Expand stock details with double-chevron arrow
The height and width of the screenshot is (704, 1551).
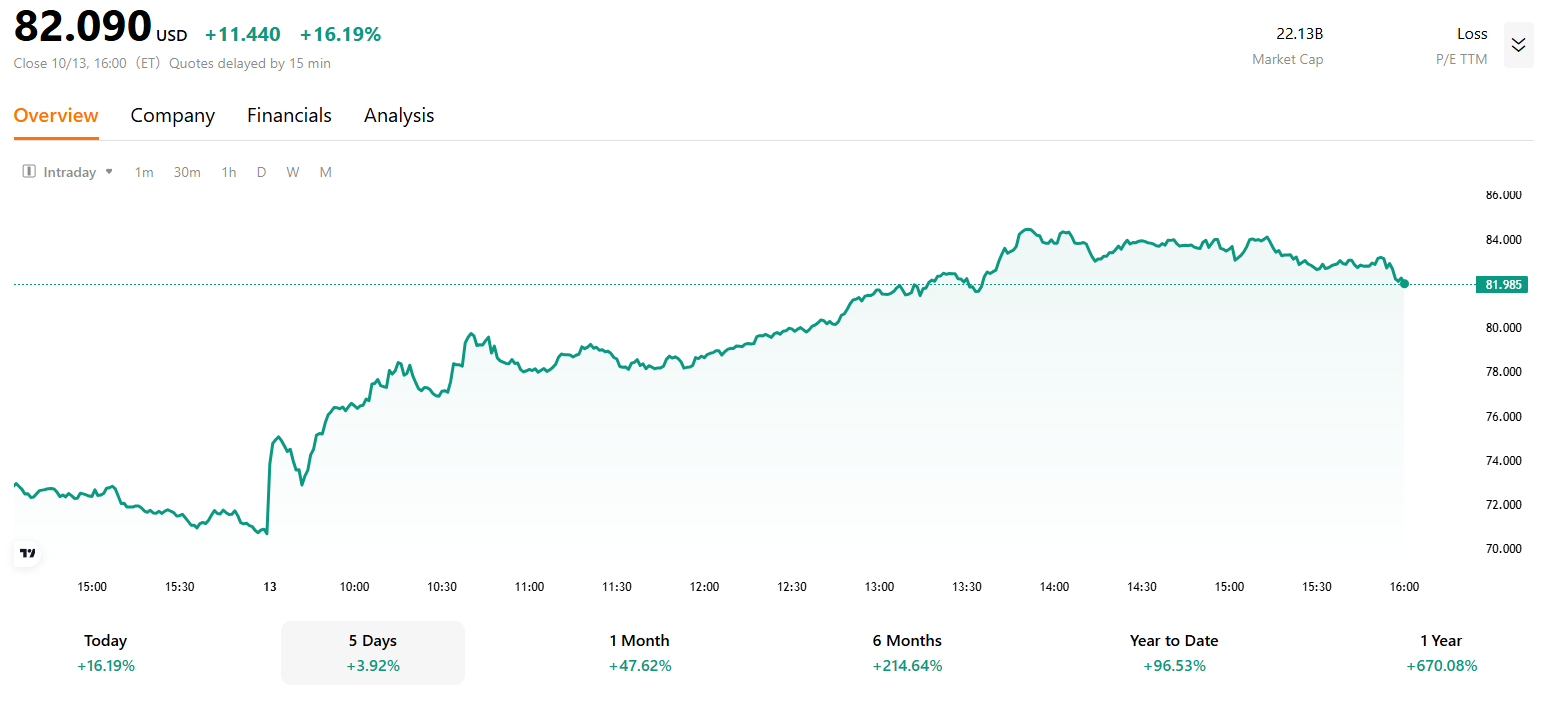pyautogui.click(x=1518, y=45)
